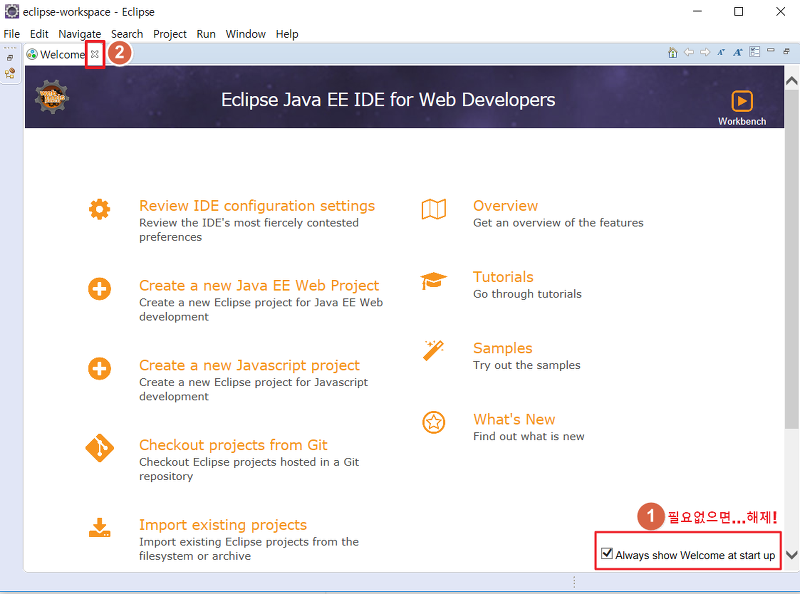Open Checkout projects from Git link
This screenshot has height=594, width=800.
click(233, 445)
